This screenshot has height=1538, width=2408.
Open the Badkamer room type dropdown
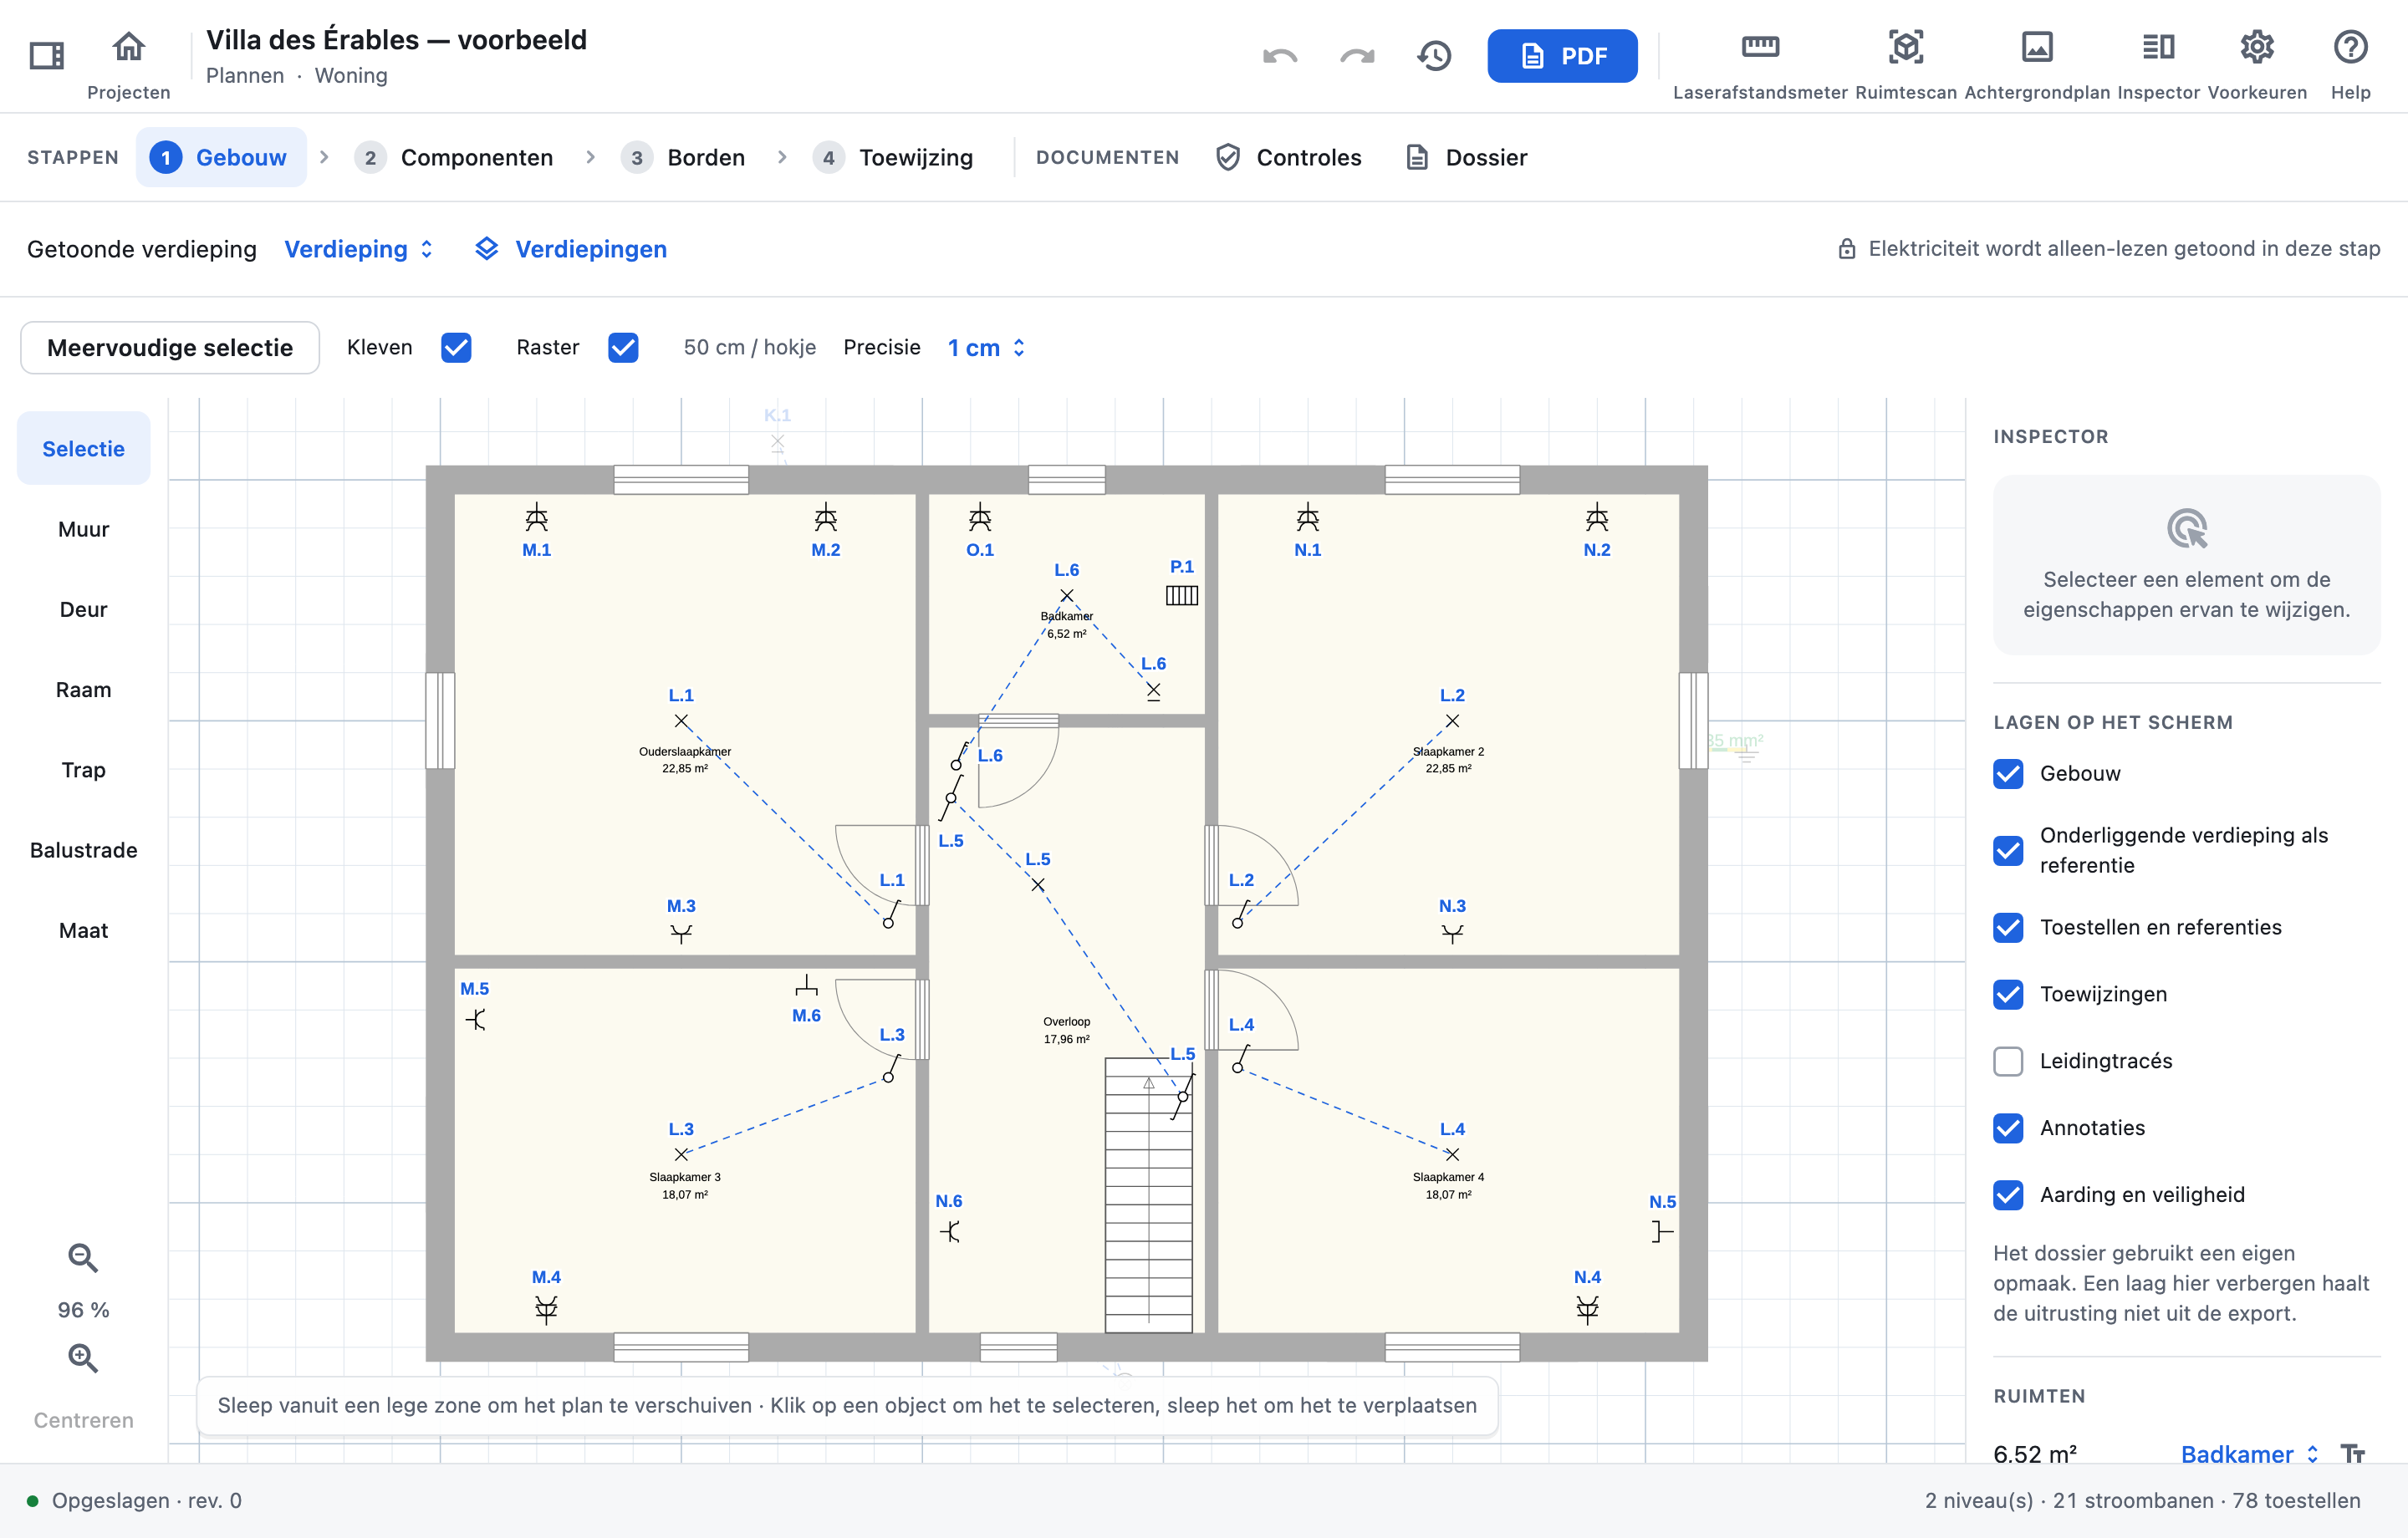2249,1453
